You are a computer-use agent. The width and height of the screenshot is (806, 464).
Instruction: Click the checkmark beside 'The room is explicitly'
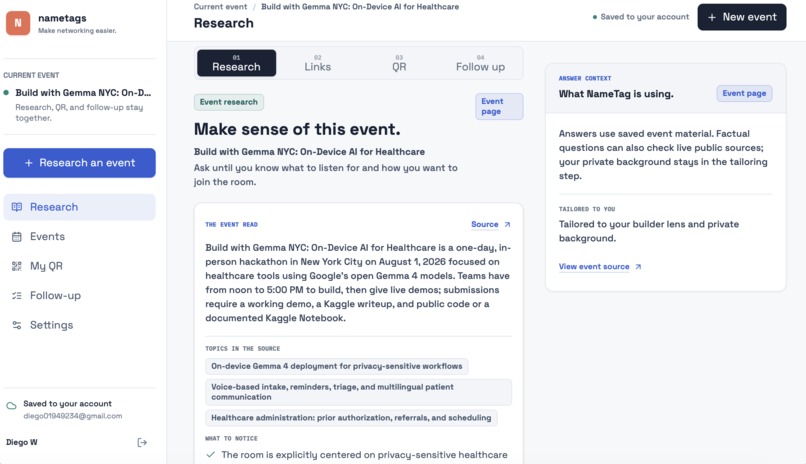tap(210, 455)
